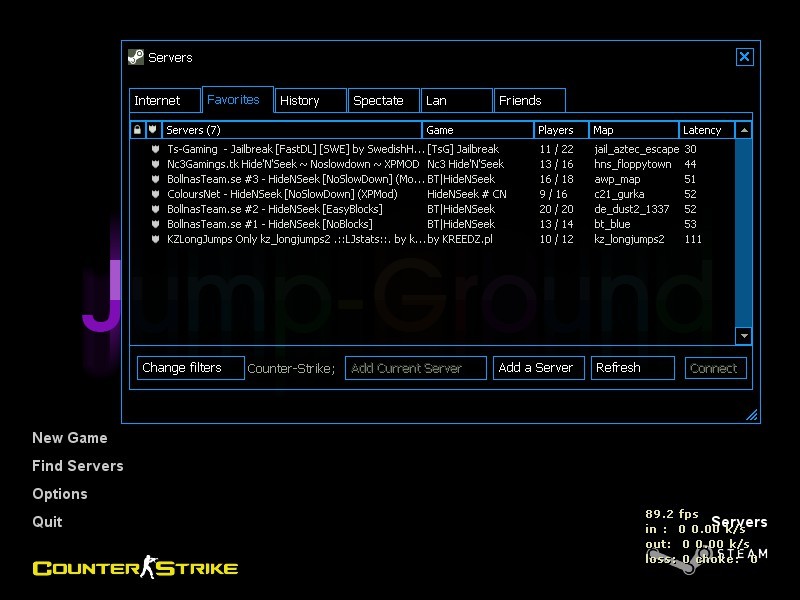
Task: Click Options in the main menu
Action: point(60,494)
